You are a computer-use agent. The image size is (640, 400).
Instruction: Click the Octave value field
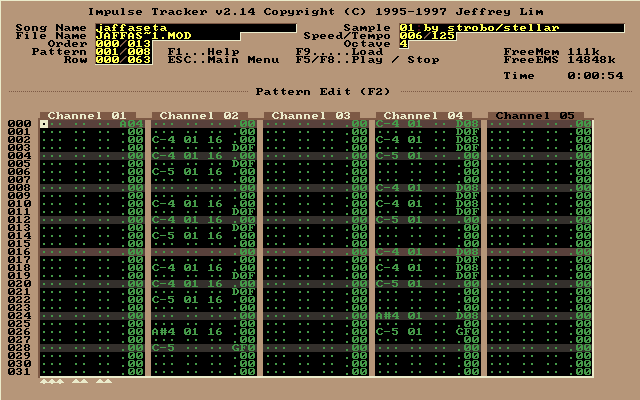coord(404,44)
